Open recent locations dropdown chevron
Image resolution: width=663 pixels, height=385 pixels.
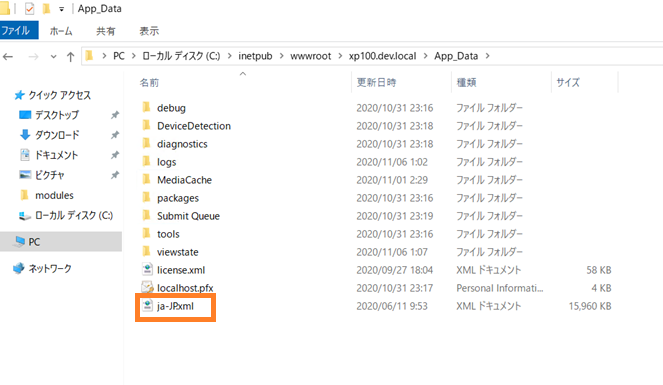tap(53, 56)
